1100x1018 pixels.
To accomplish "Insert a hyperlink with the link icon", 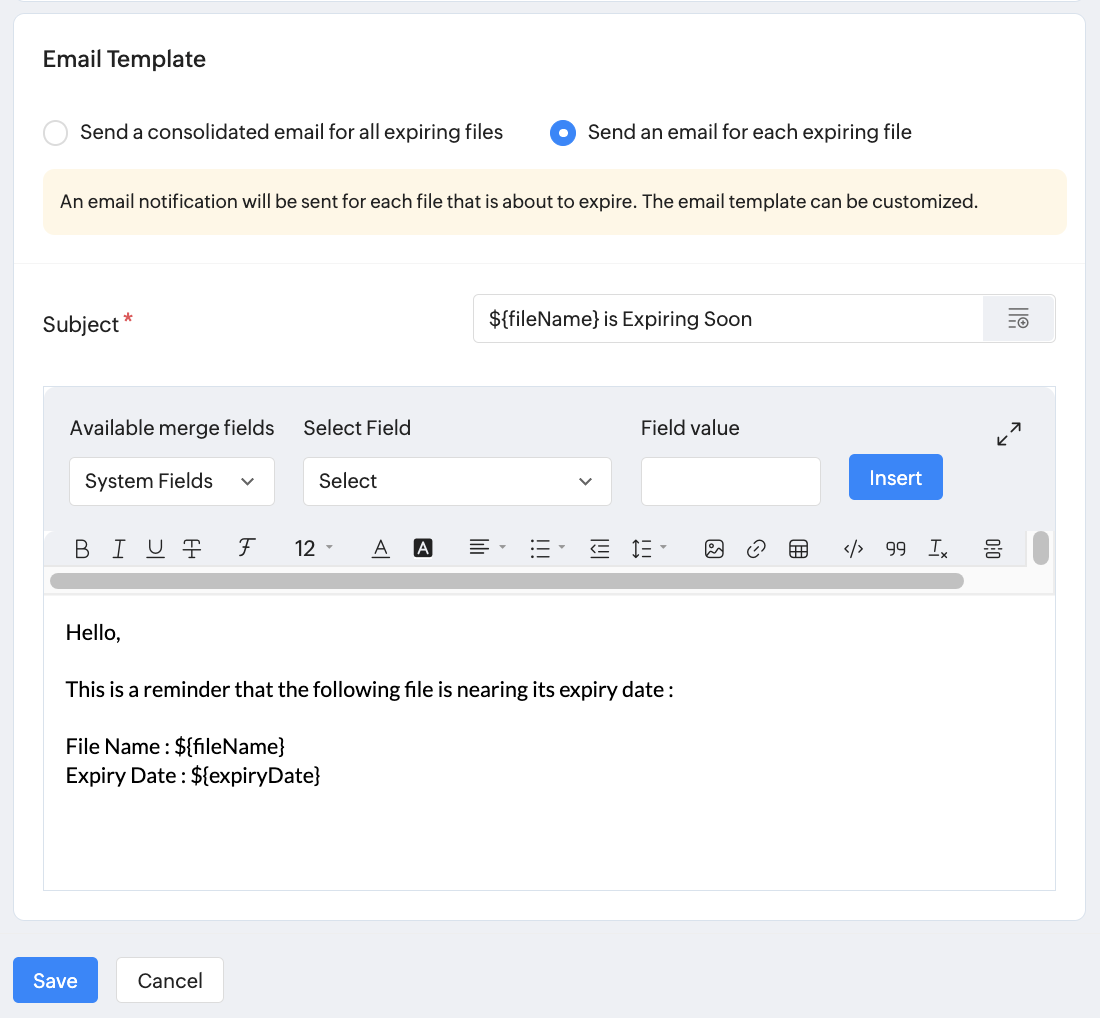I will click(x=757, y=549).
